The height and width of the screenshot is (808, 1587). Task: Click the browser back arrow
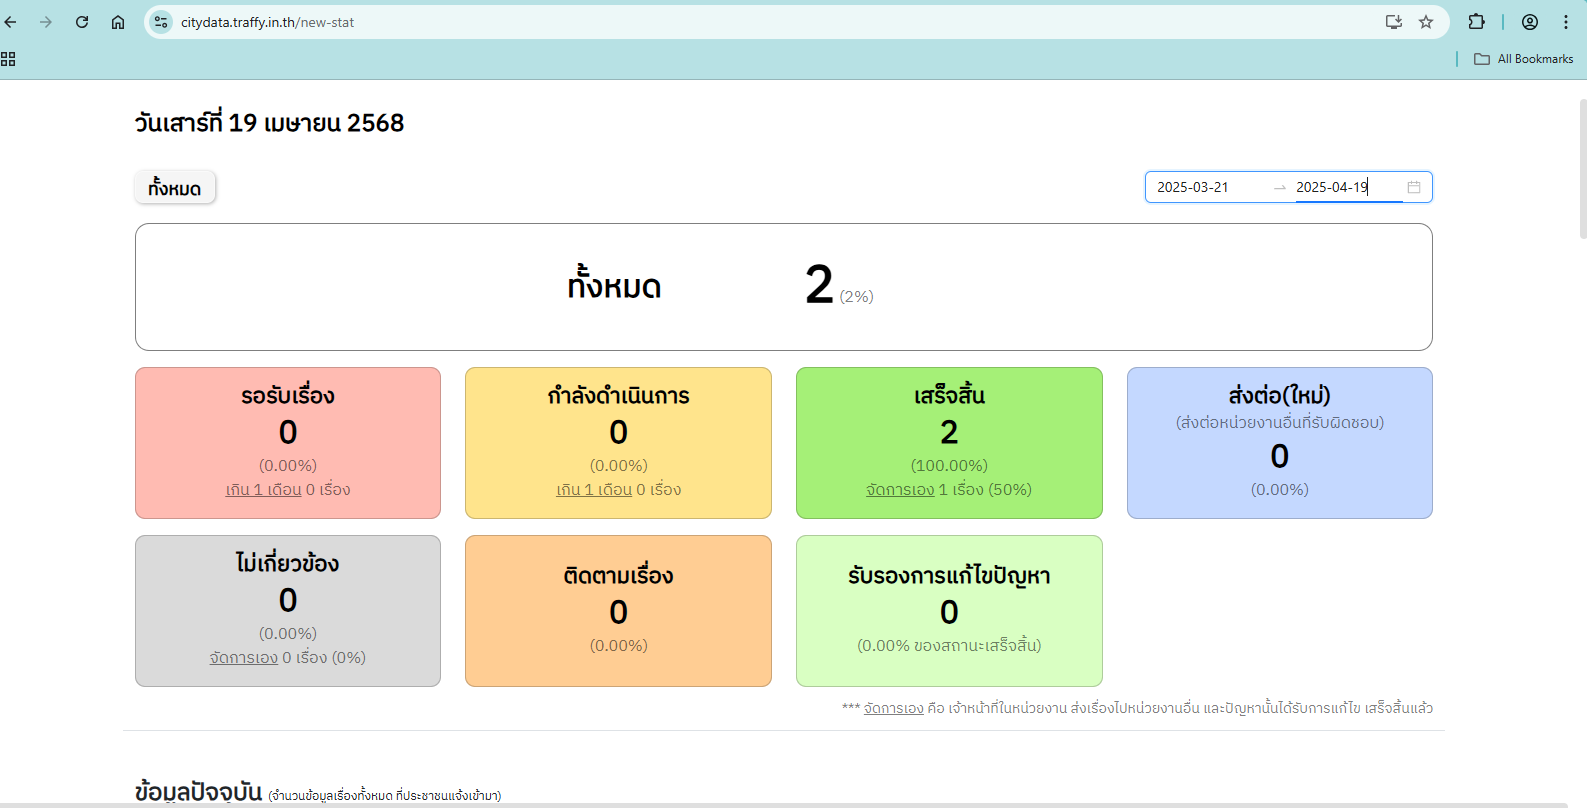point(11,22)
